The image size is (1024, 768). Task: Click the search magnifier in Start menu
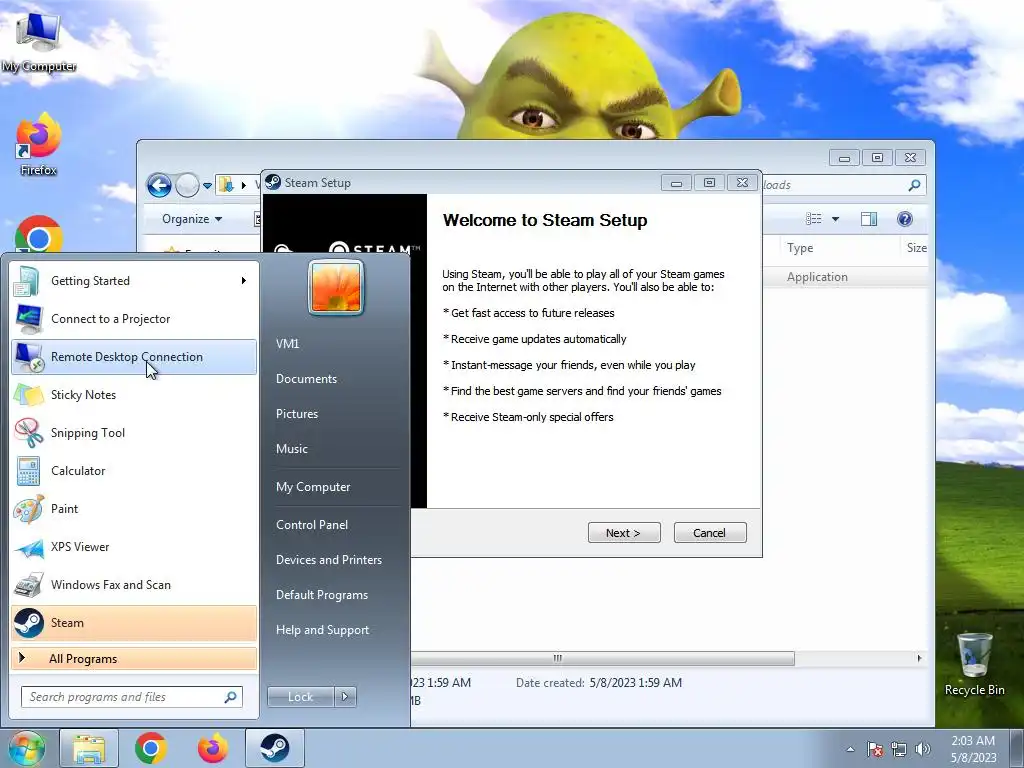coord(231,697)
